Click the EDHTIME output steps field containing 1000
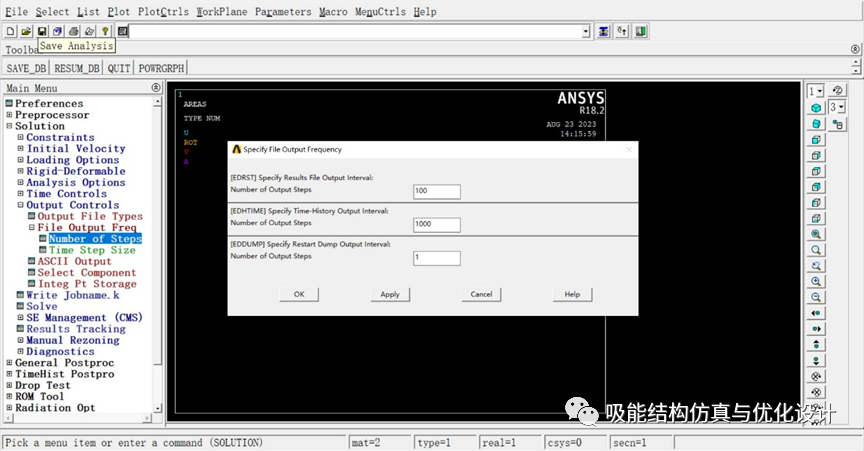This screenshot has width=864, height=451. (437, 224)
